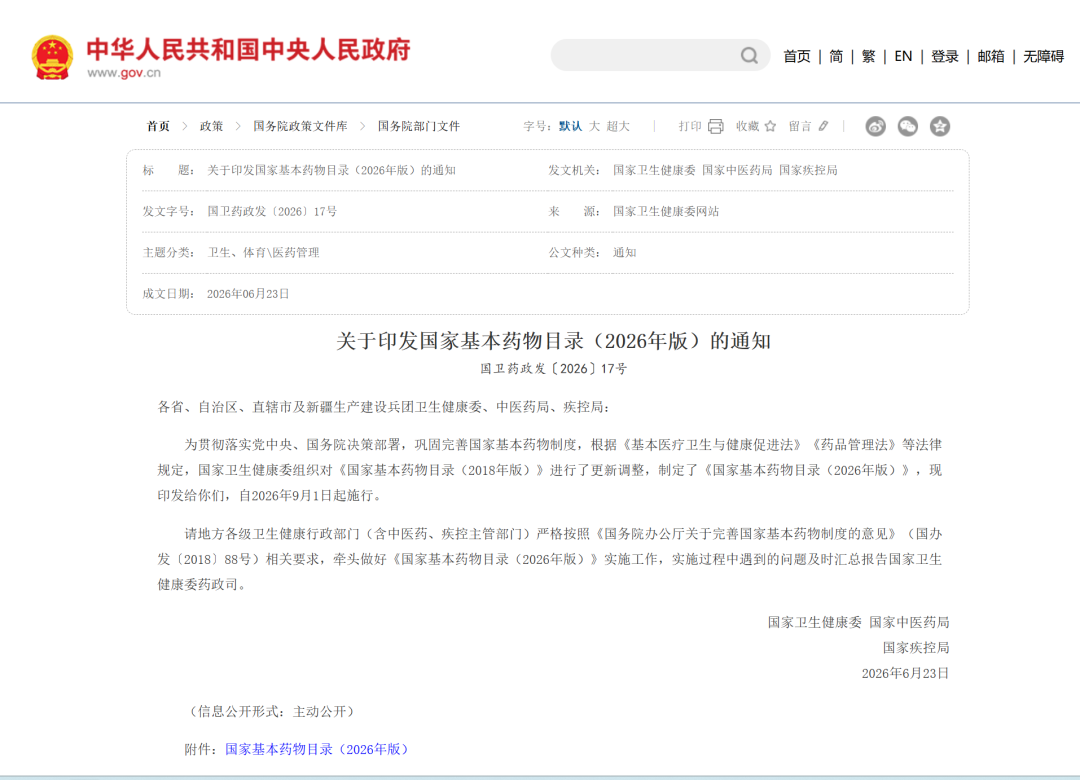Viewport: 1080px width, 780px height.
Task: Share the page via the Weibo icon
Action: 875,126
